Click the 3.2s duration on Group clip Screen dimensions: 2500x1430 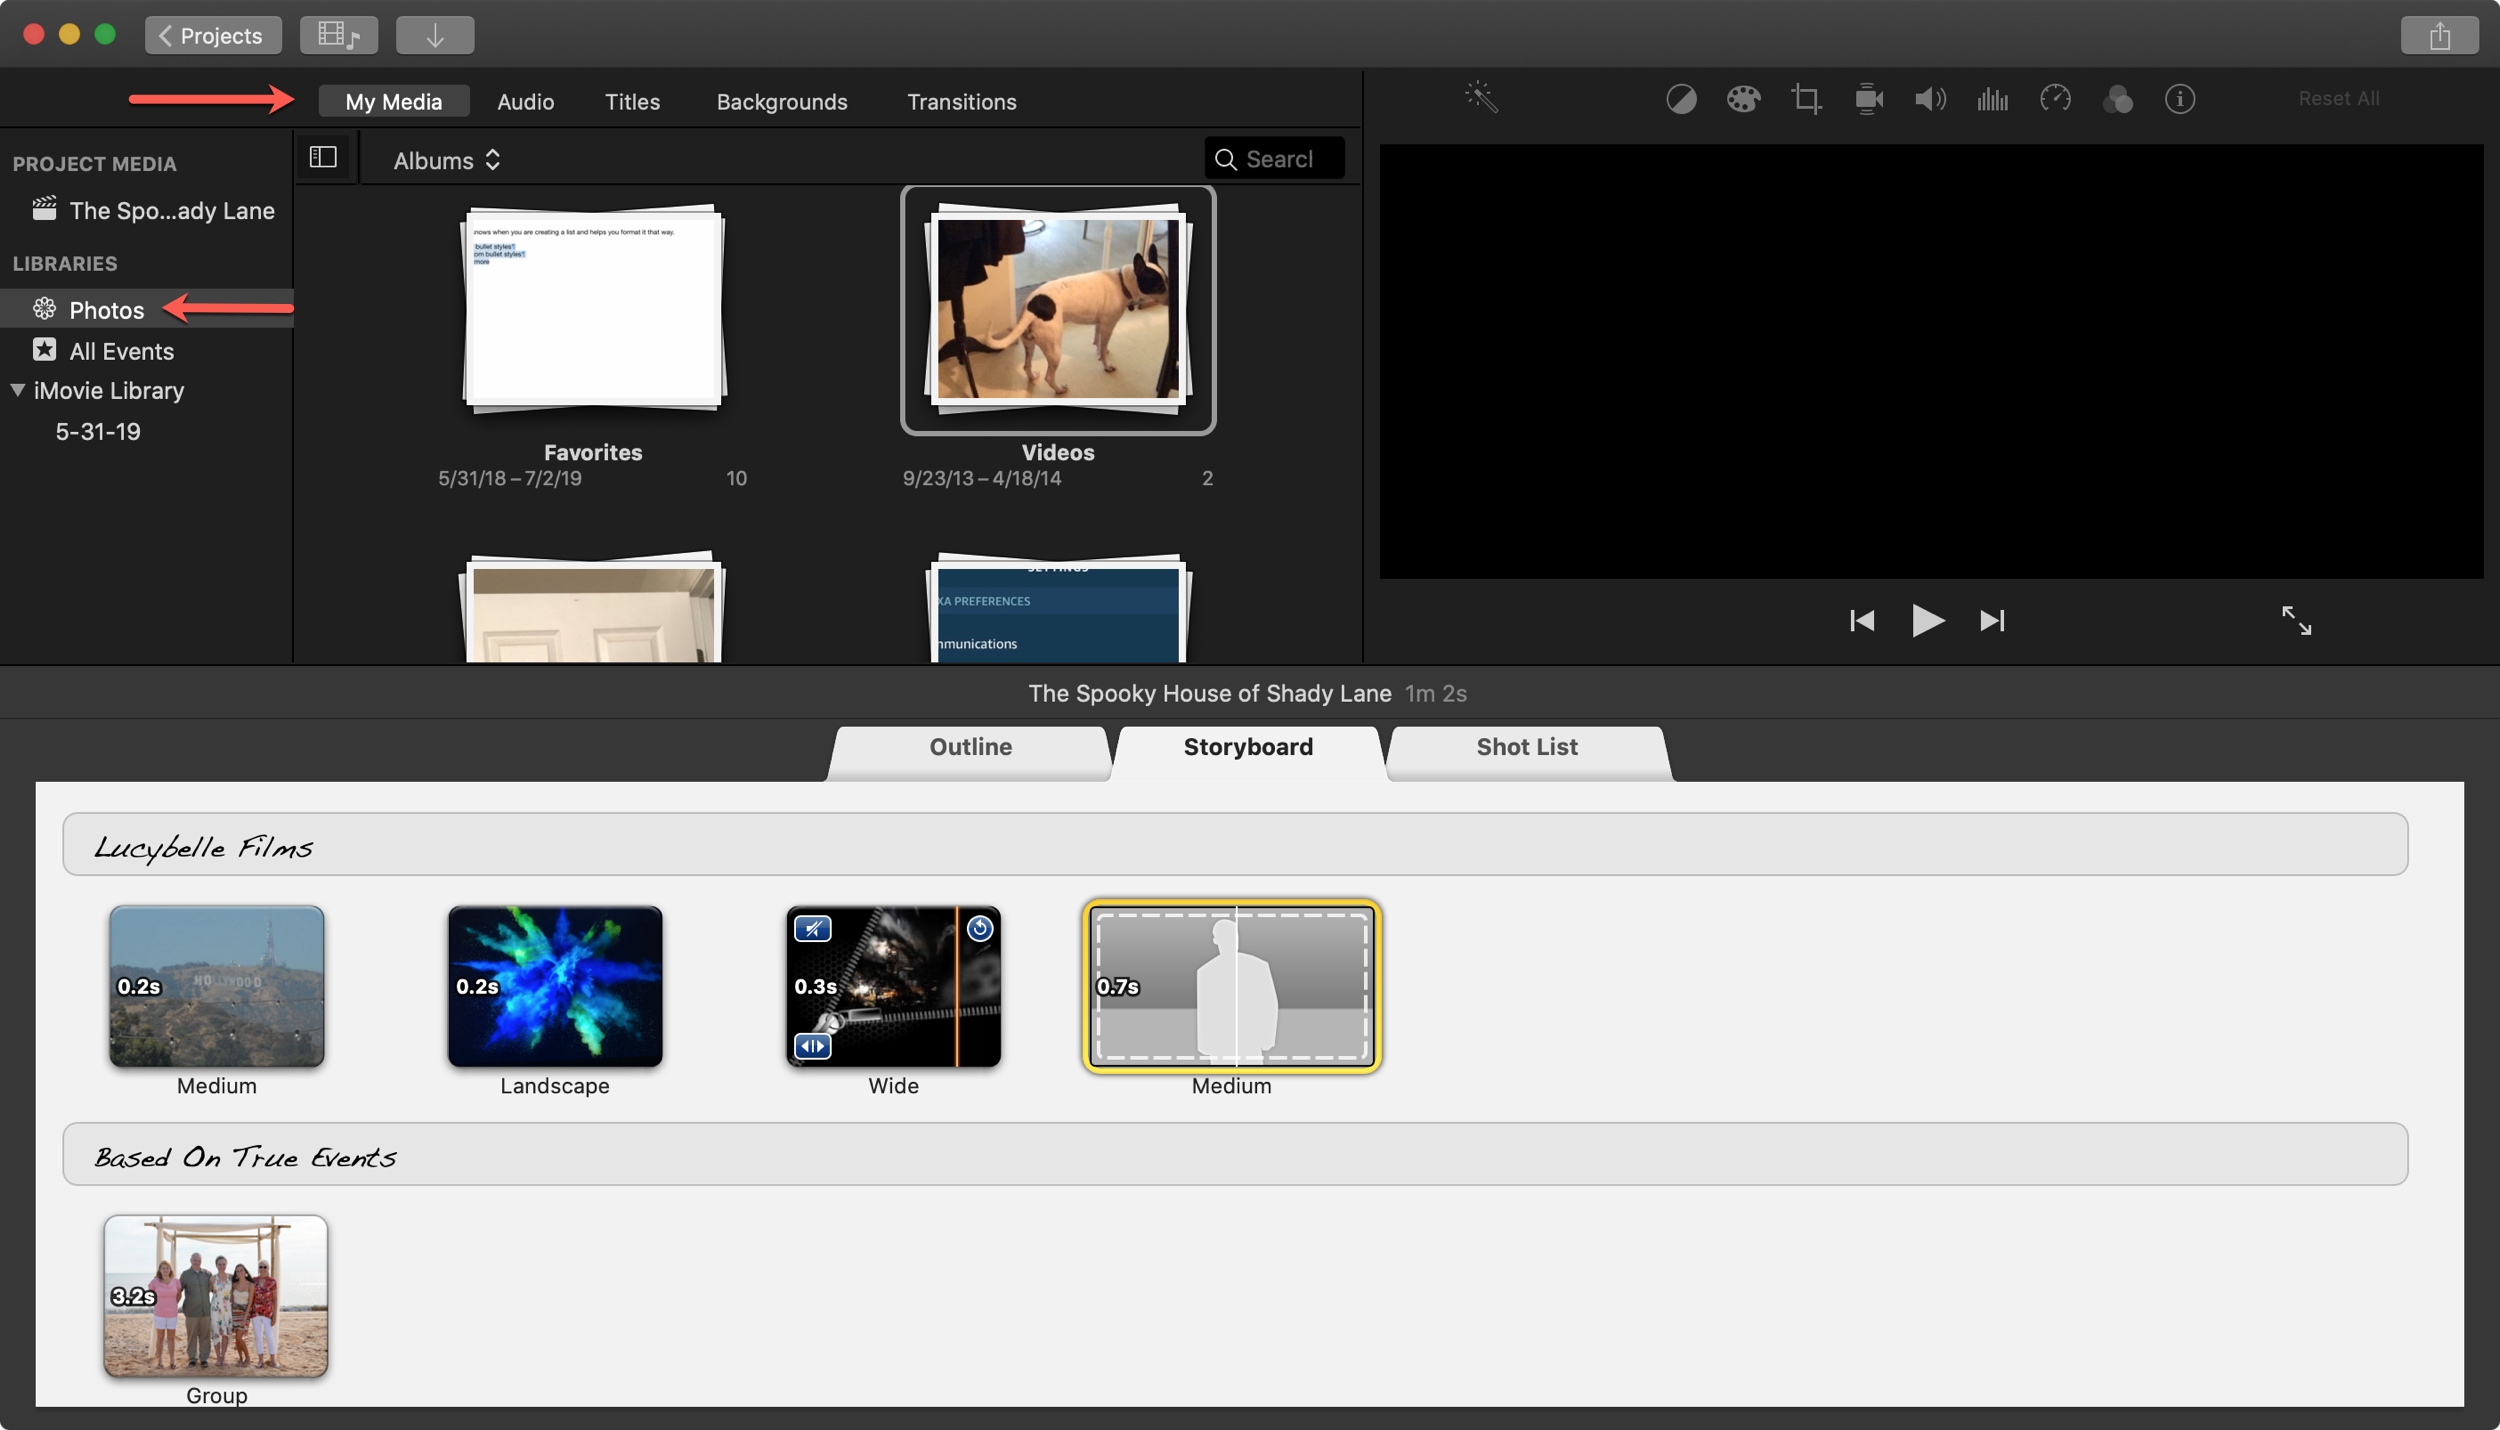(x=133, y=1296)
